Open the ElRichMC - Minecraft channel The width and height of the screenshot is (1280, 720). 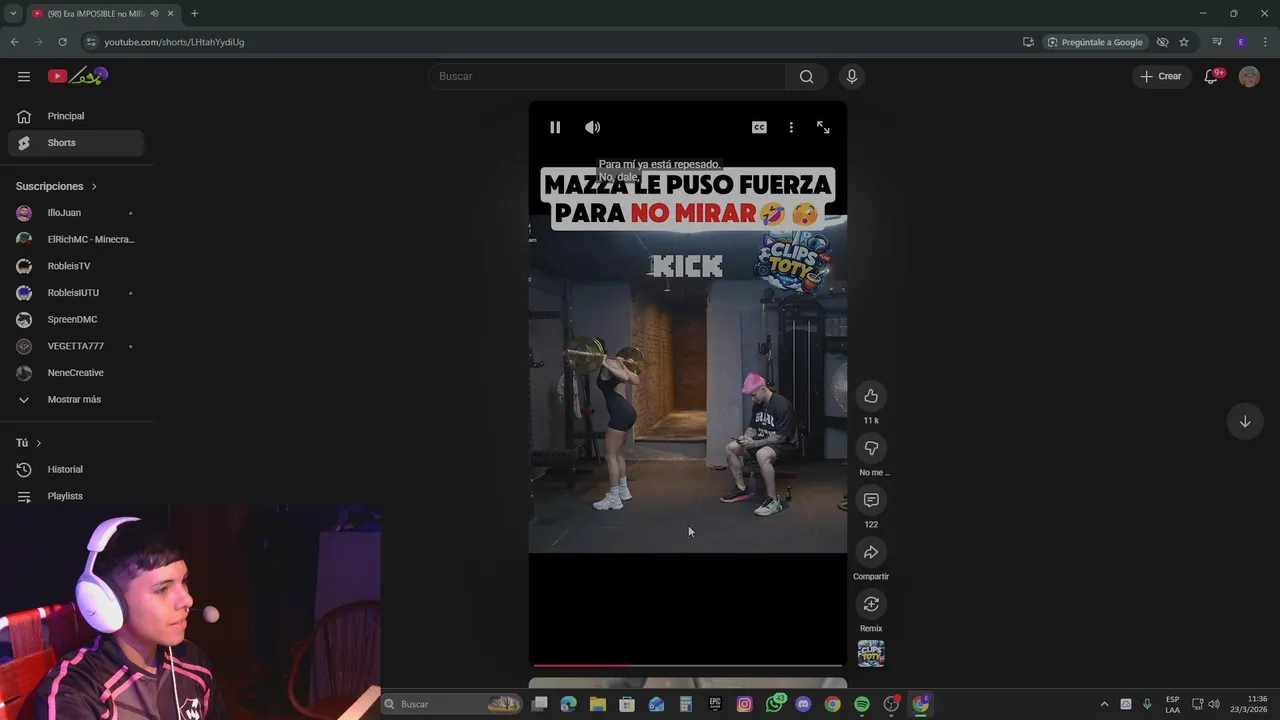point(76,239)
